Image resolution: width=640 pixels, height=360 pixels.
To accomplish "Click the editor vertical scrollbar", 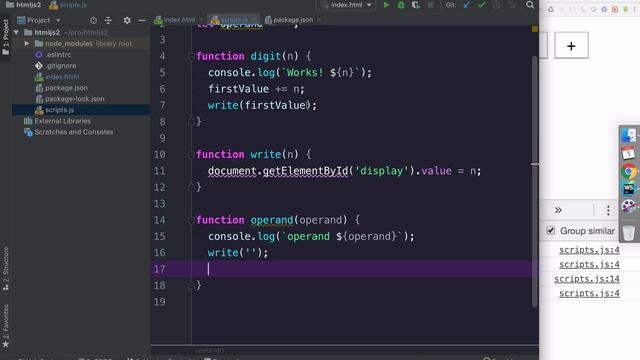I will (x=534, y=182).
